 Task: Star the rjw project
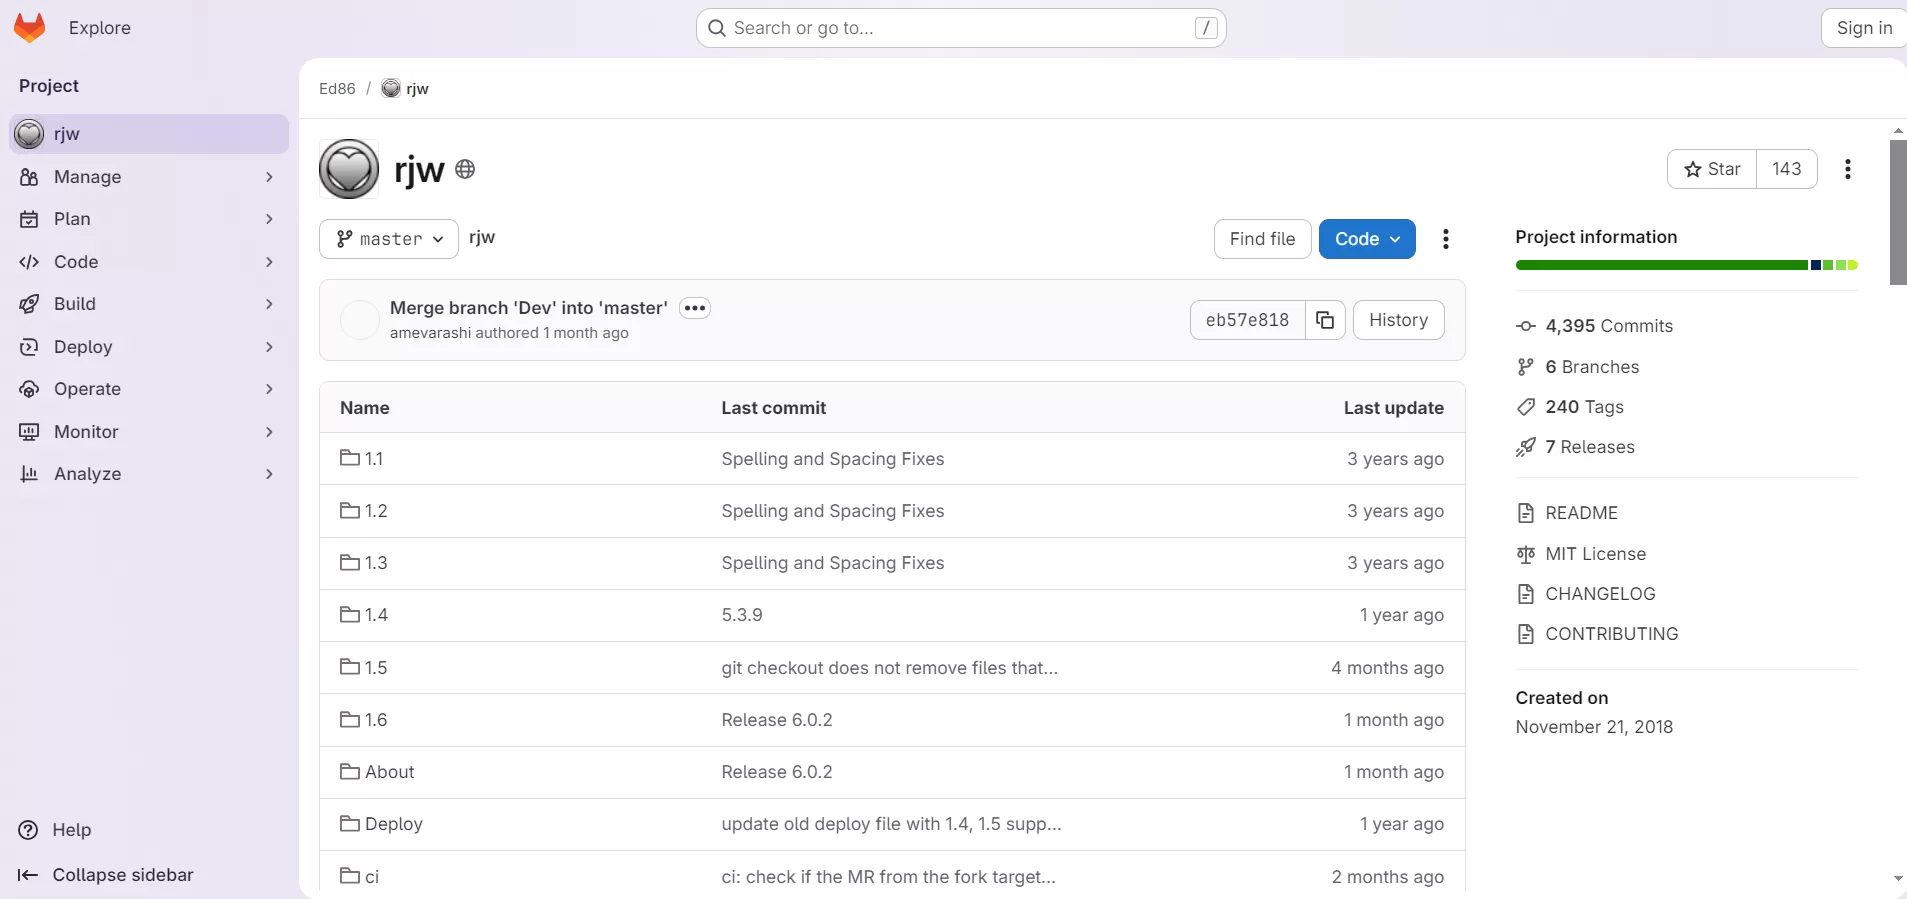pos(1712,169)
